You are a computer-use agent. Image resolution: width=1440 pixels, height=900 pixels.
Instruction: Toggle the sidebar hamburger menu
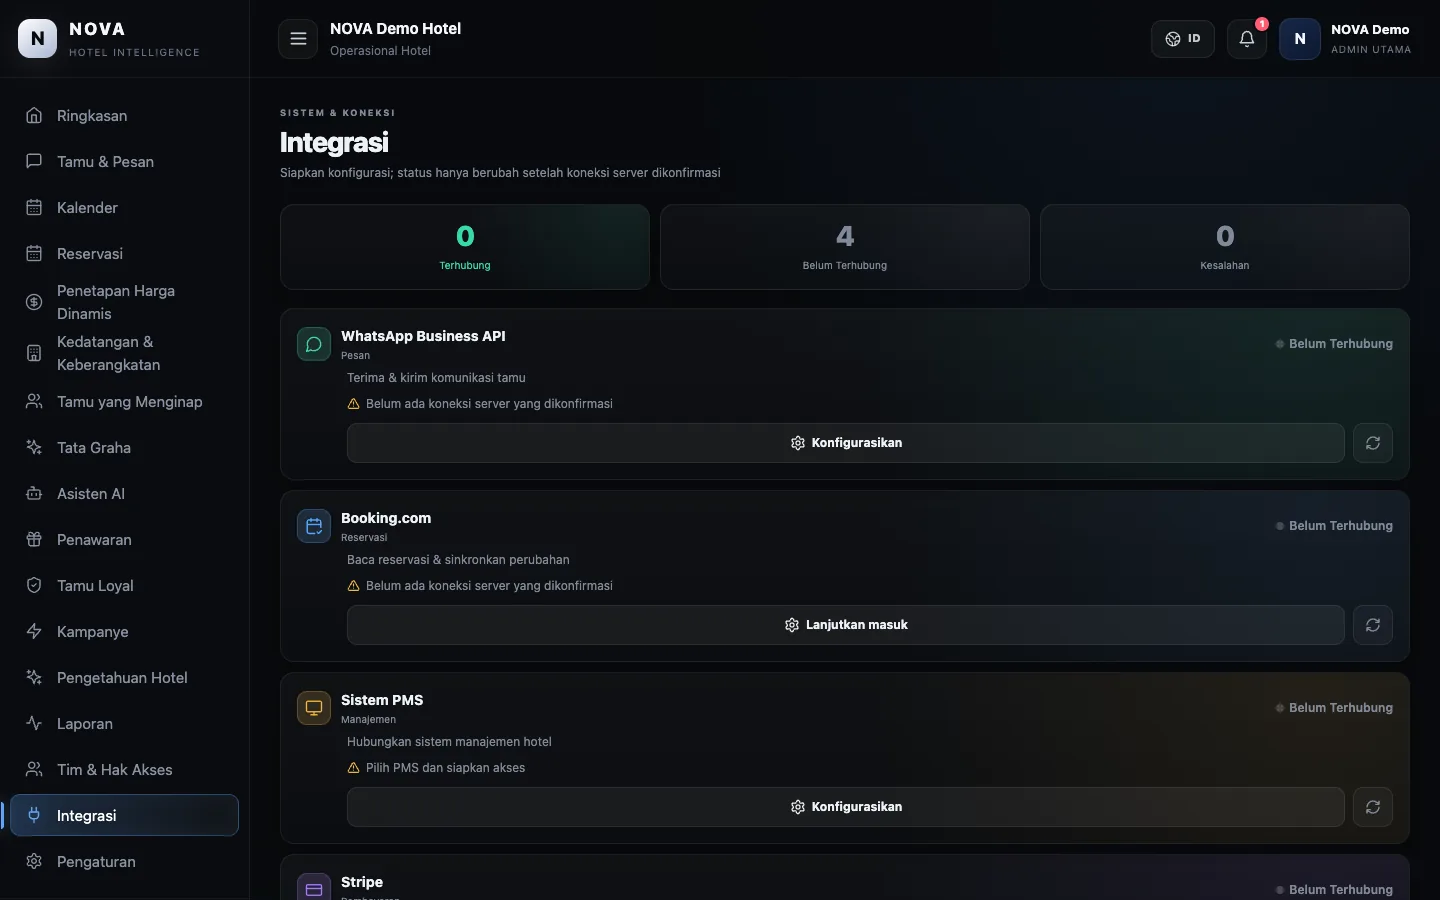point(298,39)
